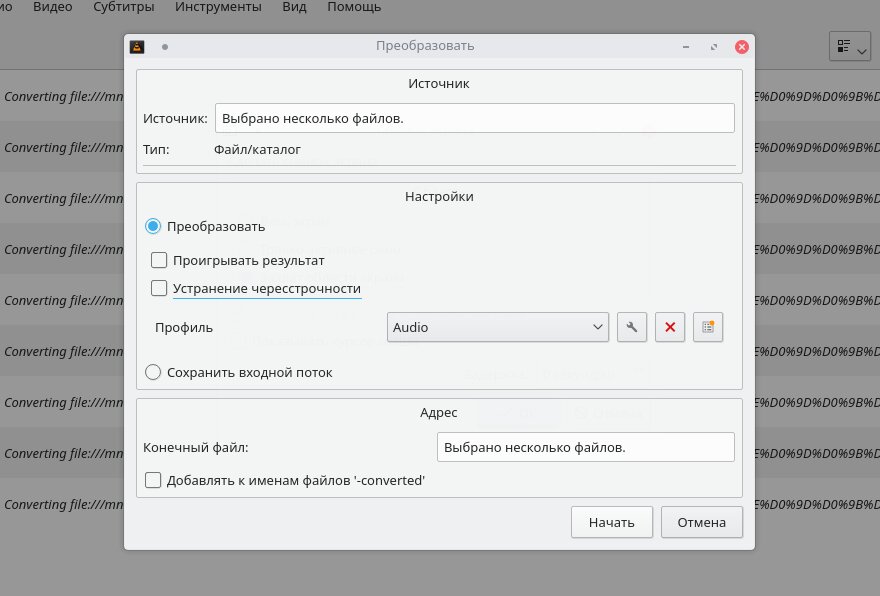
Task: Click the Конечный файл text field
Action: pyautogui.click(x=586, y=447)
